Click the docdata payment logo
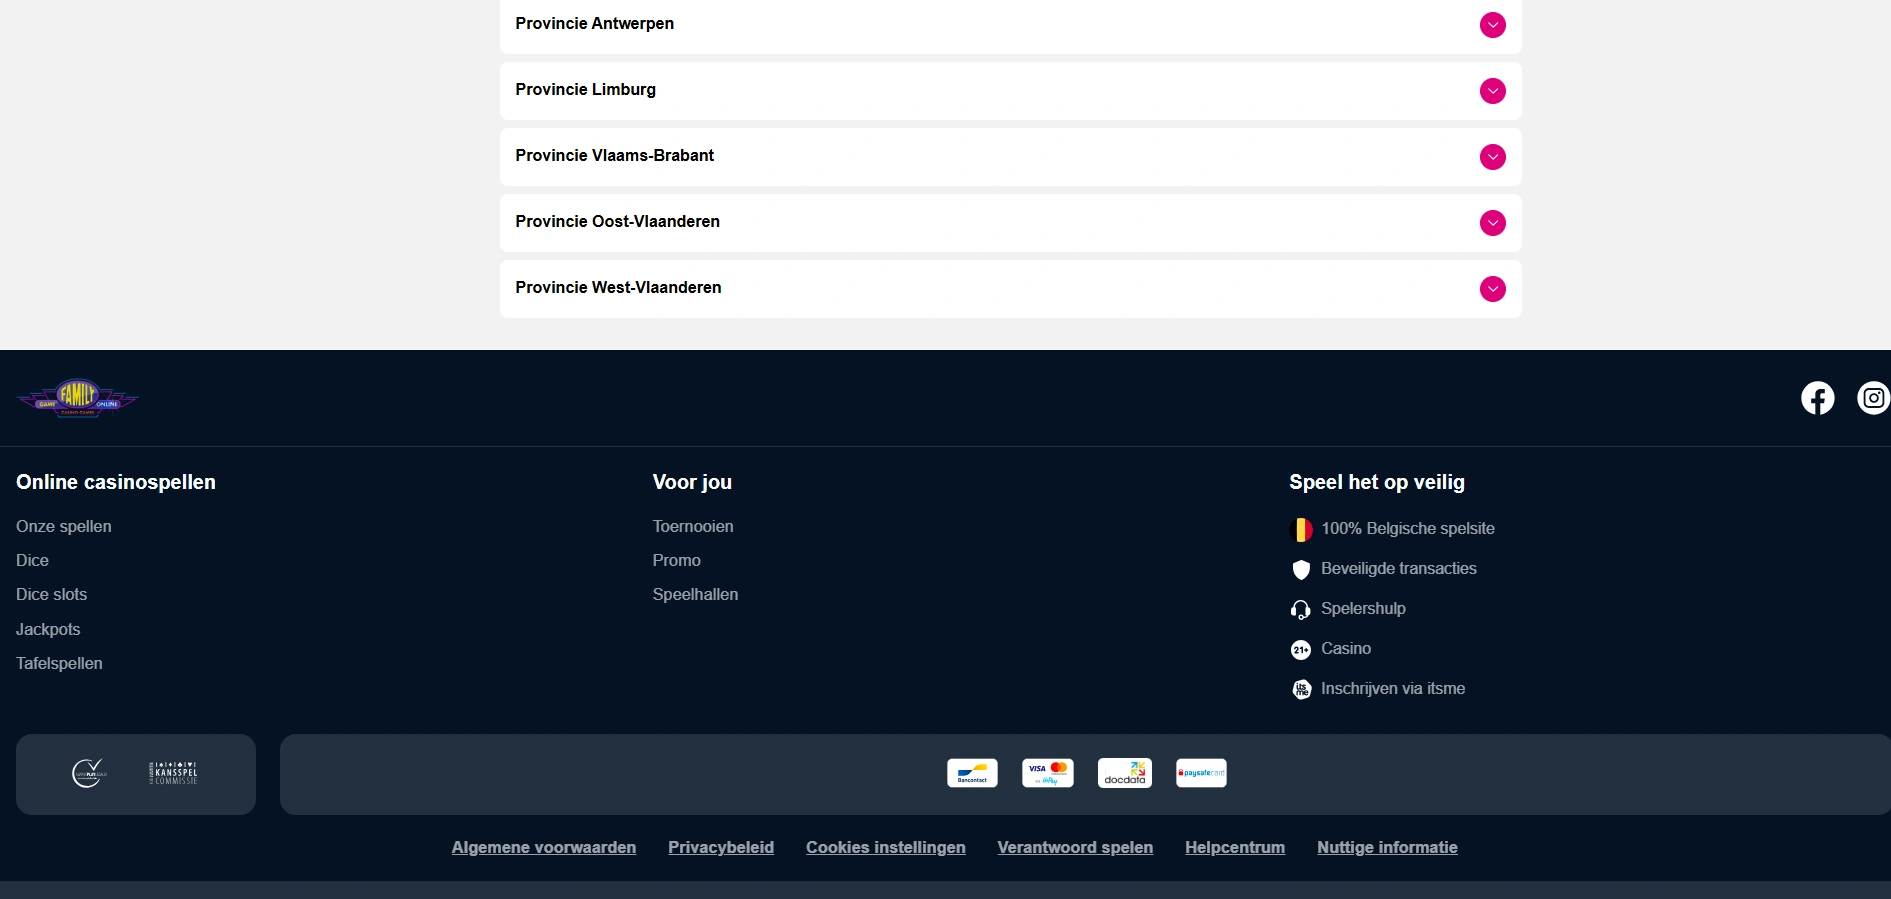Viewport: 1891px width, 899px height. pyautogui.click(x=1125, y=773)
